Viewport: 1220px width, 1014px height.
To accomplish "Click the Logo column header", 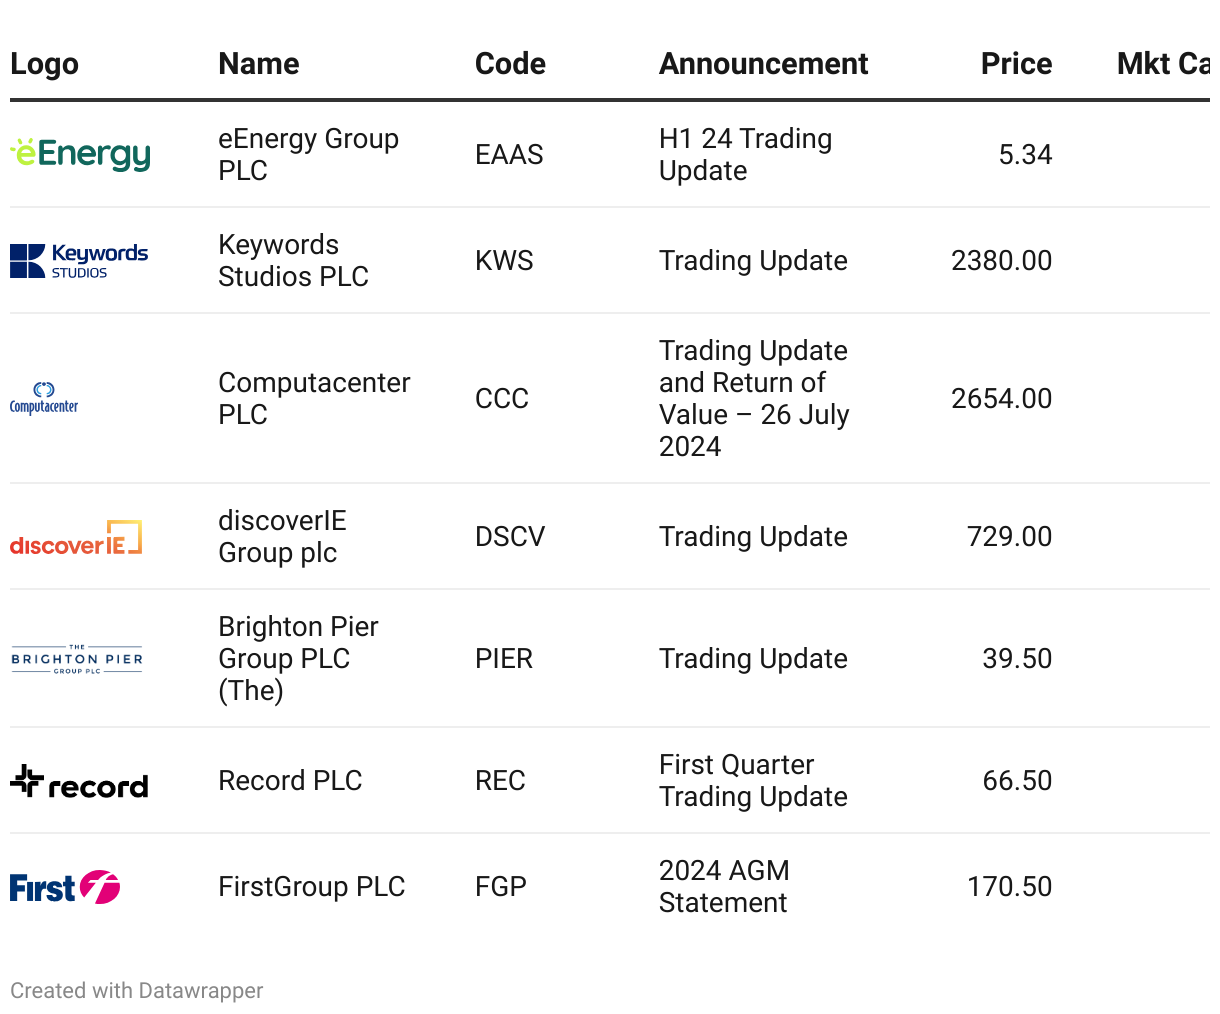I will click(44, 64).
